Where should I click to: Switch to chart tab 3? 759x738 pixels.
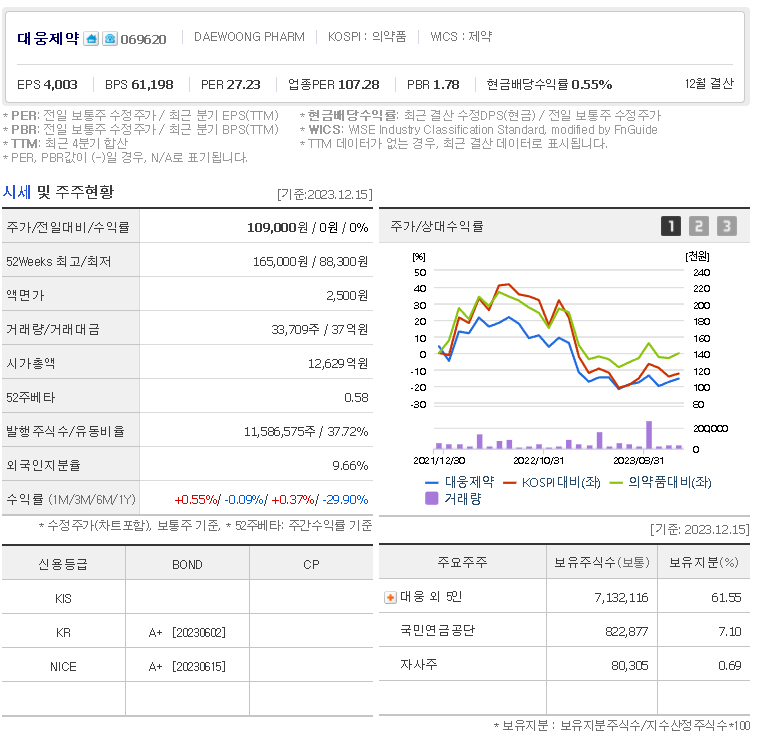coord(727,226)
